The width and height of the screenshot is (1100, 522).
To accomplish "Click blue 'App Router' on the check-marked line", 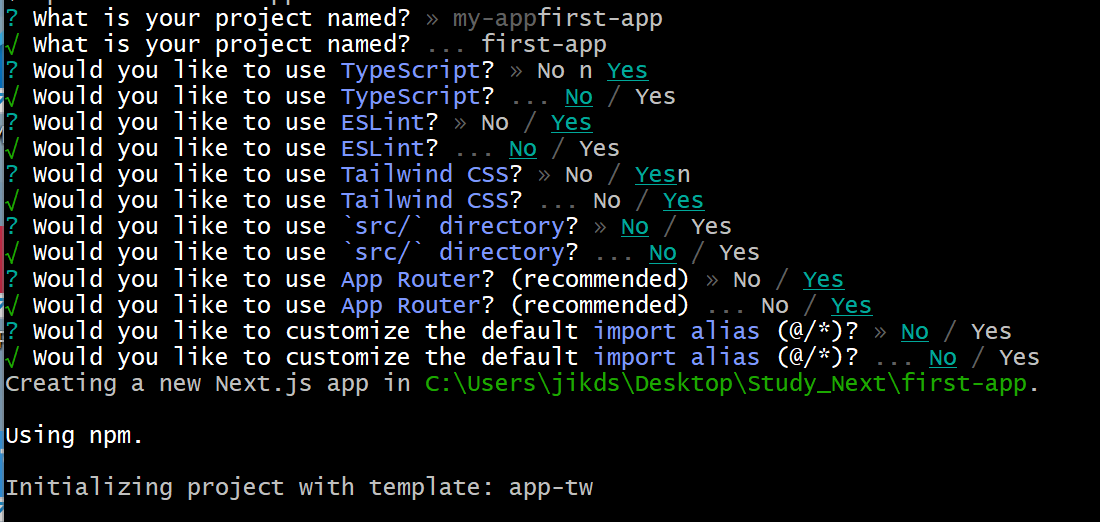I will tap(410, 306).
